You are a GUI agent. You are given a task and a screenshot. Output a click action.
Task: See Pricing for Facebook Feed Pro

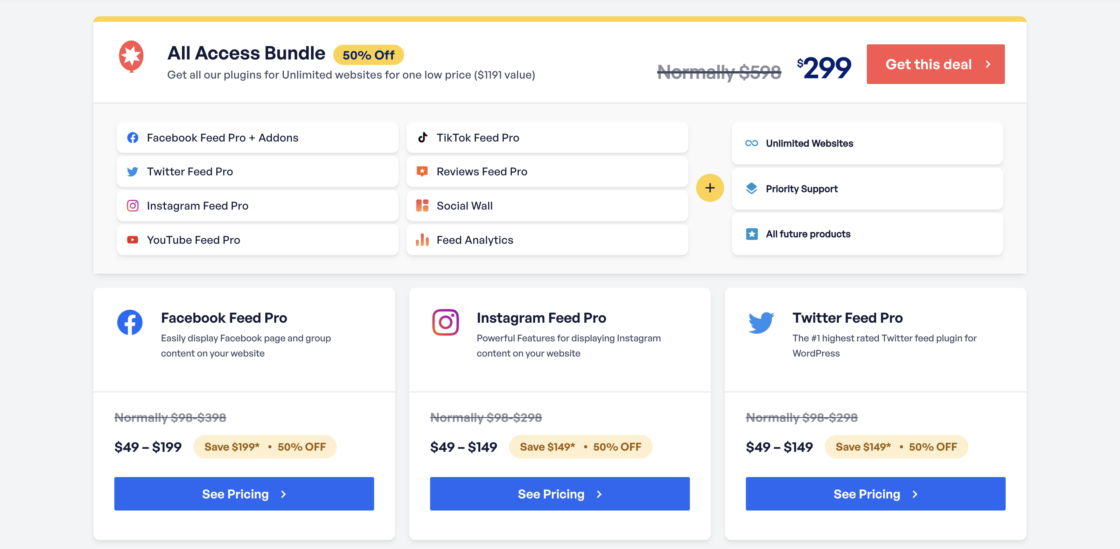[x=244, y=494]
